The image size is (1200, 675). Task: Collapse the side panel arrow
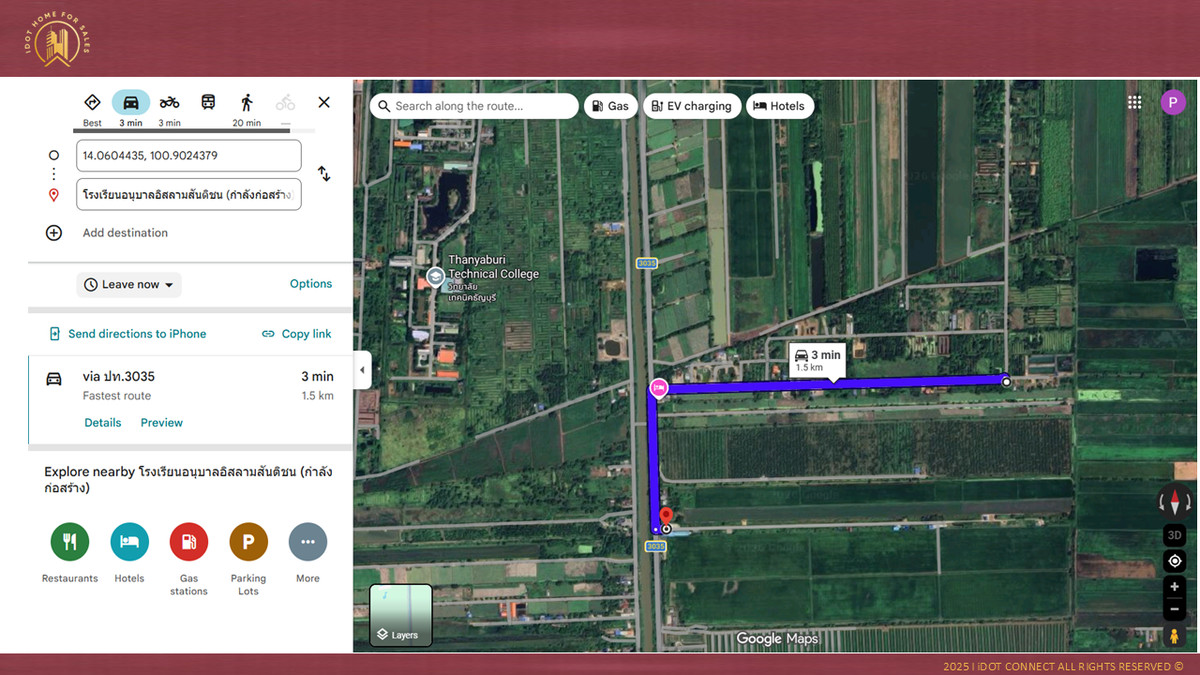click(x=362, y=370)
